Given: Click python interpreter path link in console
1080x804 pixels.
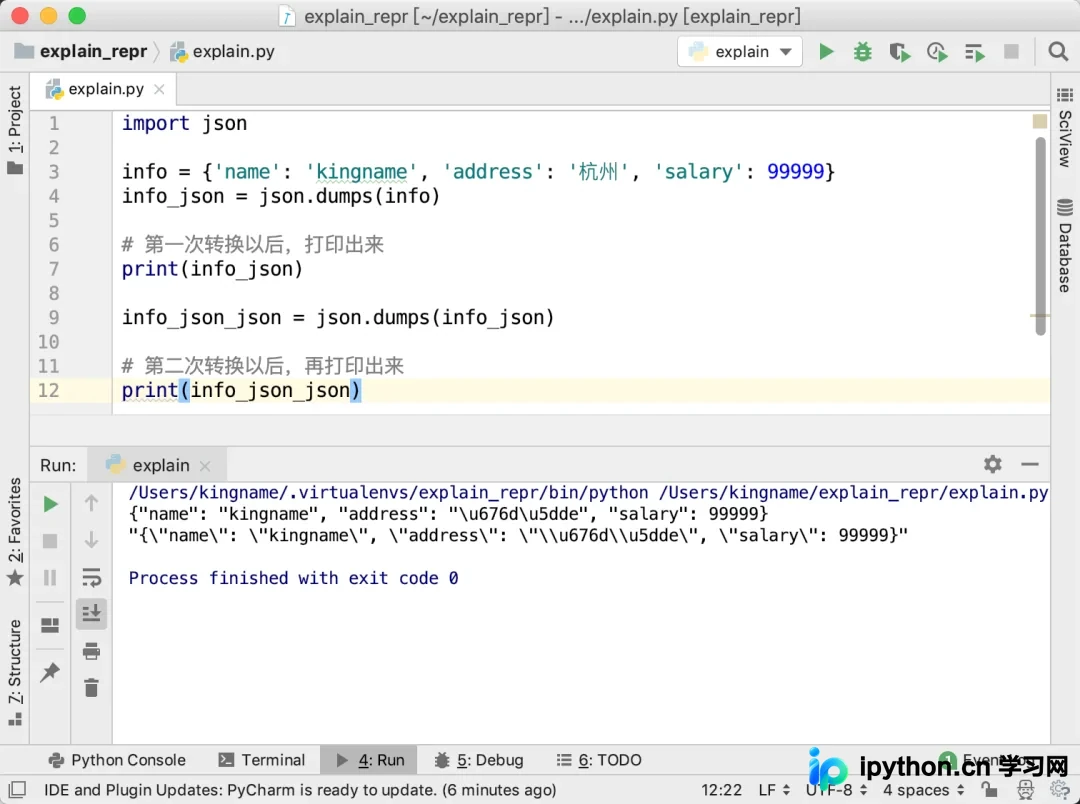Looking at the screenshot, I should point(388,493).
